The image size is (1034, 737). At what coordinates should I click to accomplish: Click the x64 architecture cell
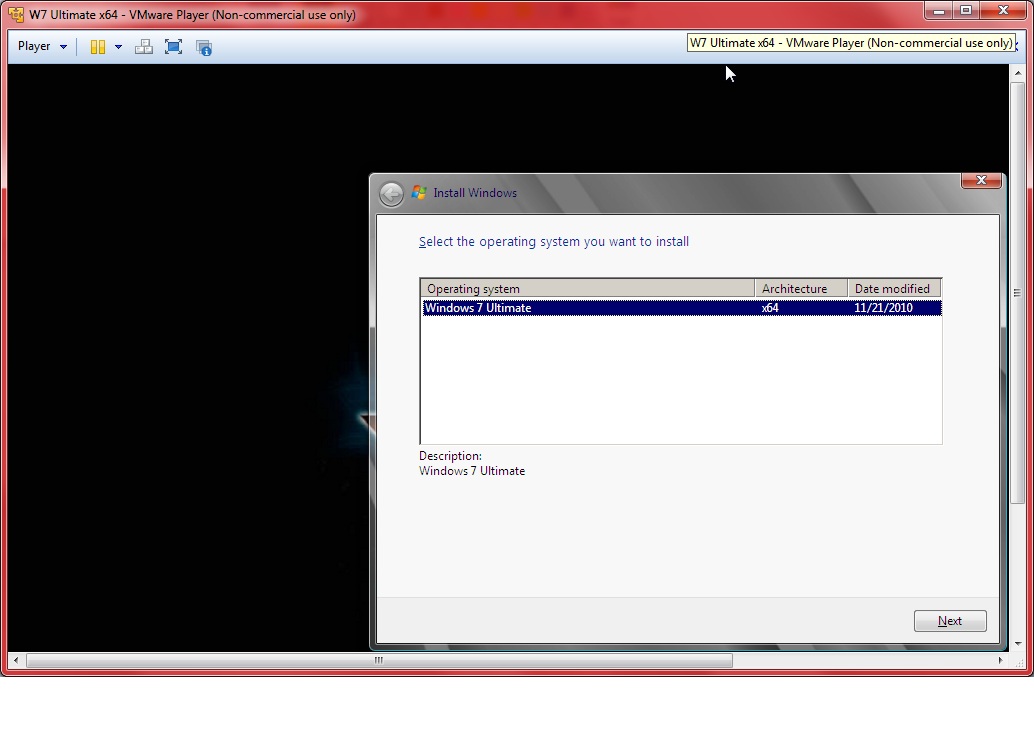pyautogui.click(x=770, y=308)
